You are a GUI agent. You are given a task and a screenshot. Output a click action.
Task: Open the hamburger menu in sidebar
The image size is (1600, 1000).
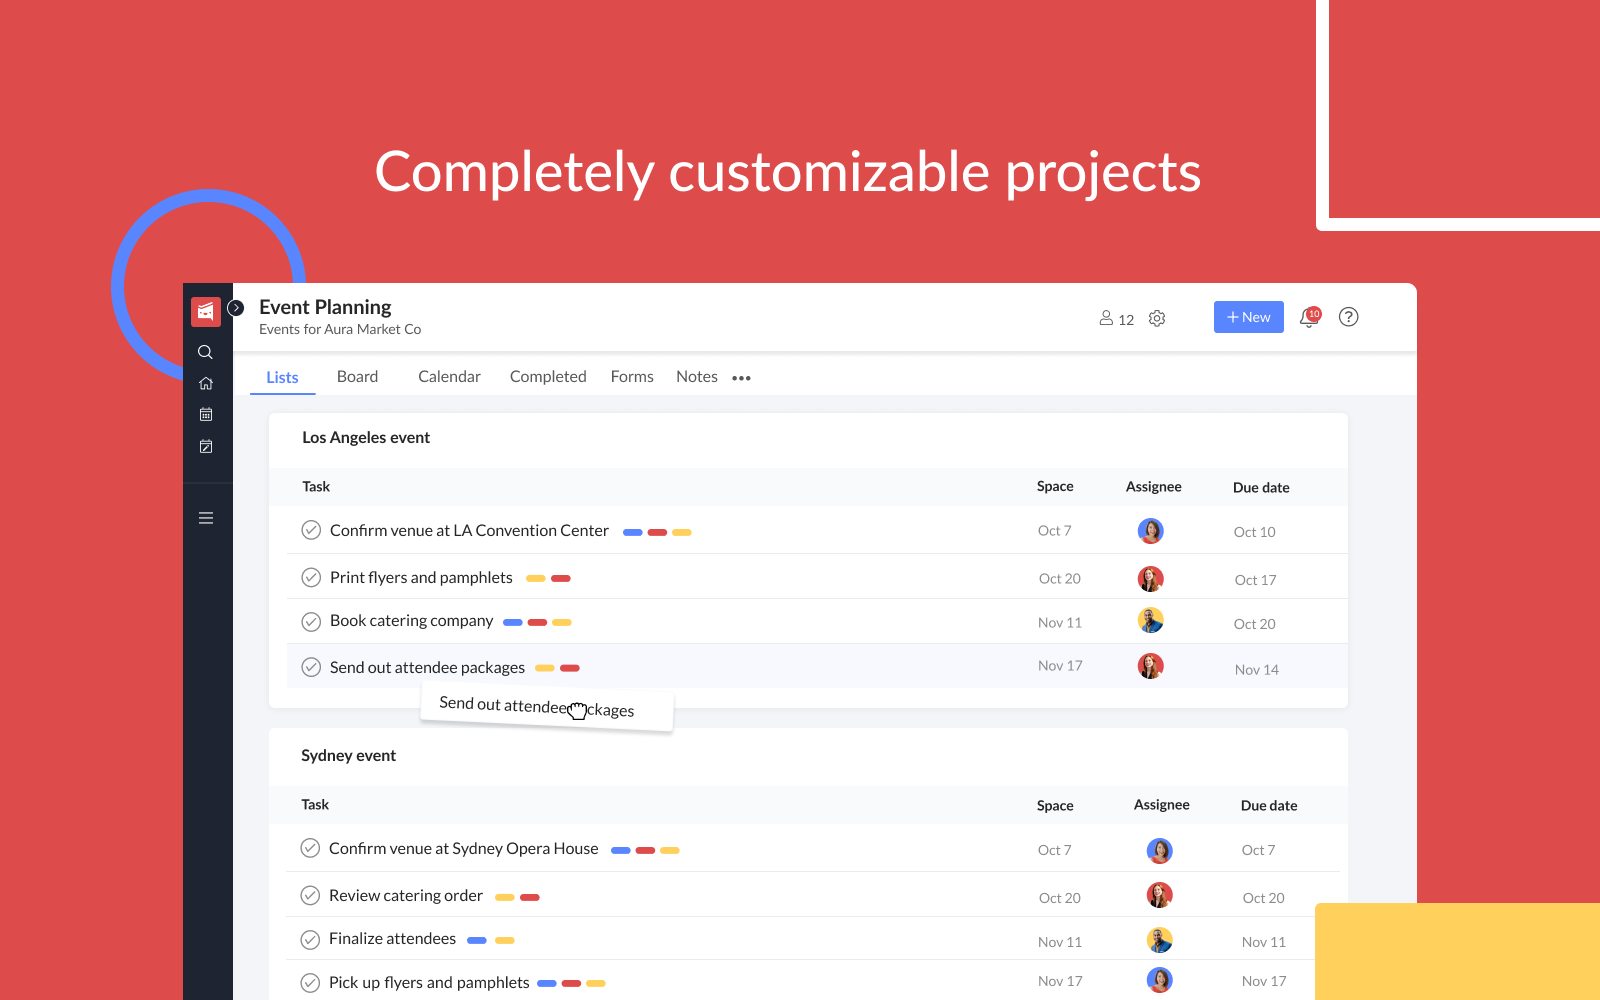206,518
